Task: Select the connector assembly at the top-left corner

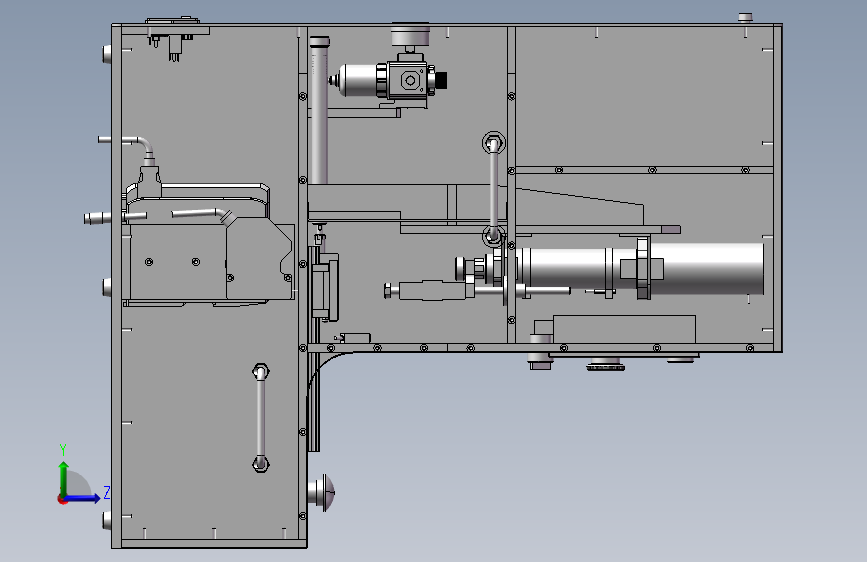Action: (177, 38)
